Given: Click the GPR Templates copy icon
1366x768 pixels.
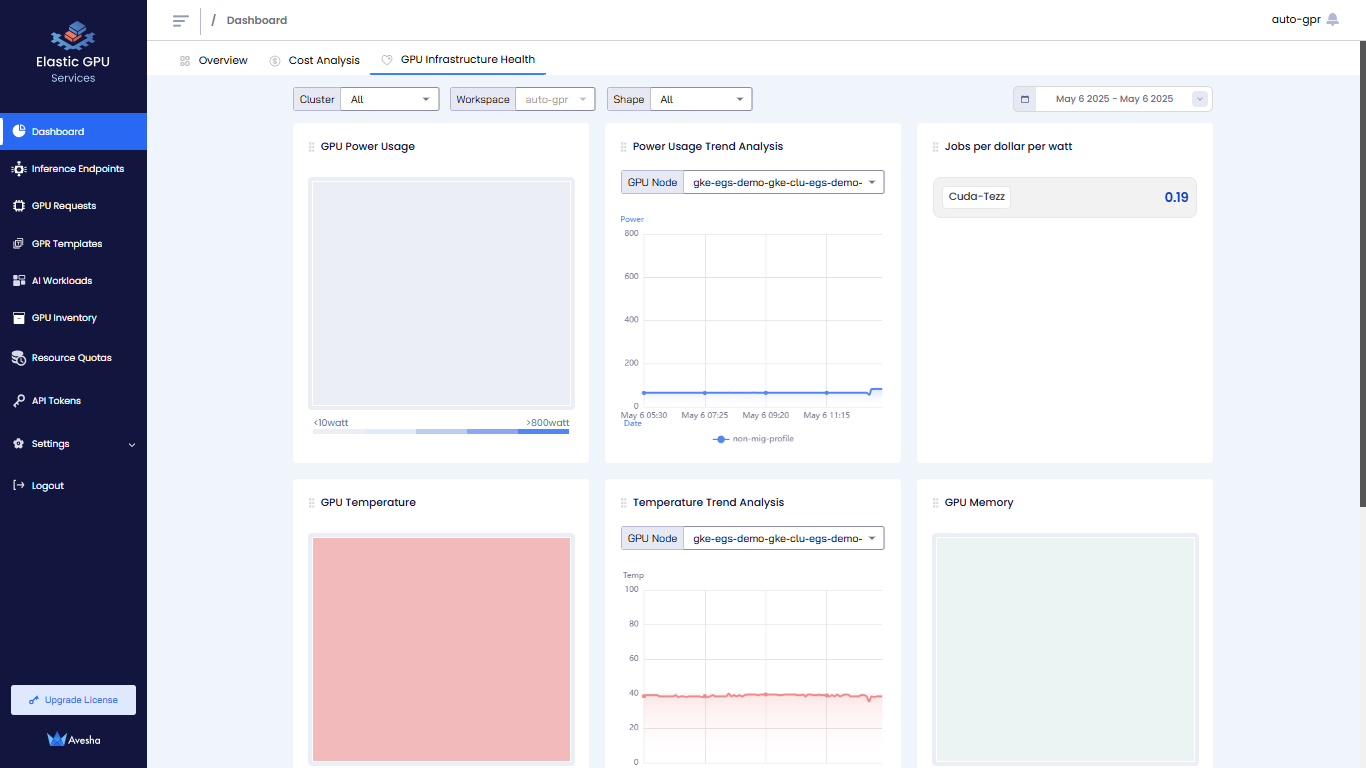Looking at the screenshot, I should [19, 244].
